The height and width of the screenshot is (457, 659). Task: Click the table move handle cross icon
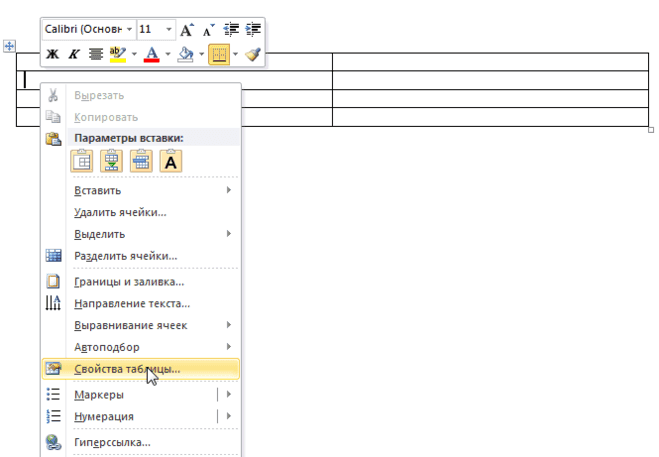pos(9,46)
